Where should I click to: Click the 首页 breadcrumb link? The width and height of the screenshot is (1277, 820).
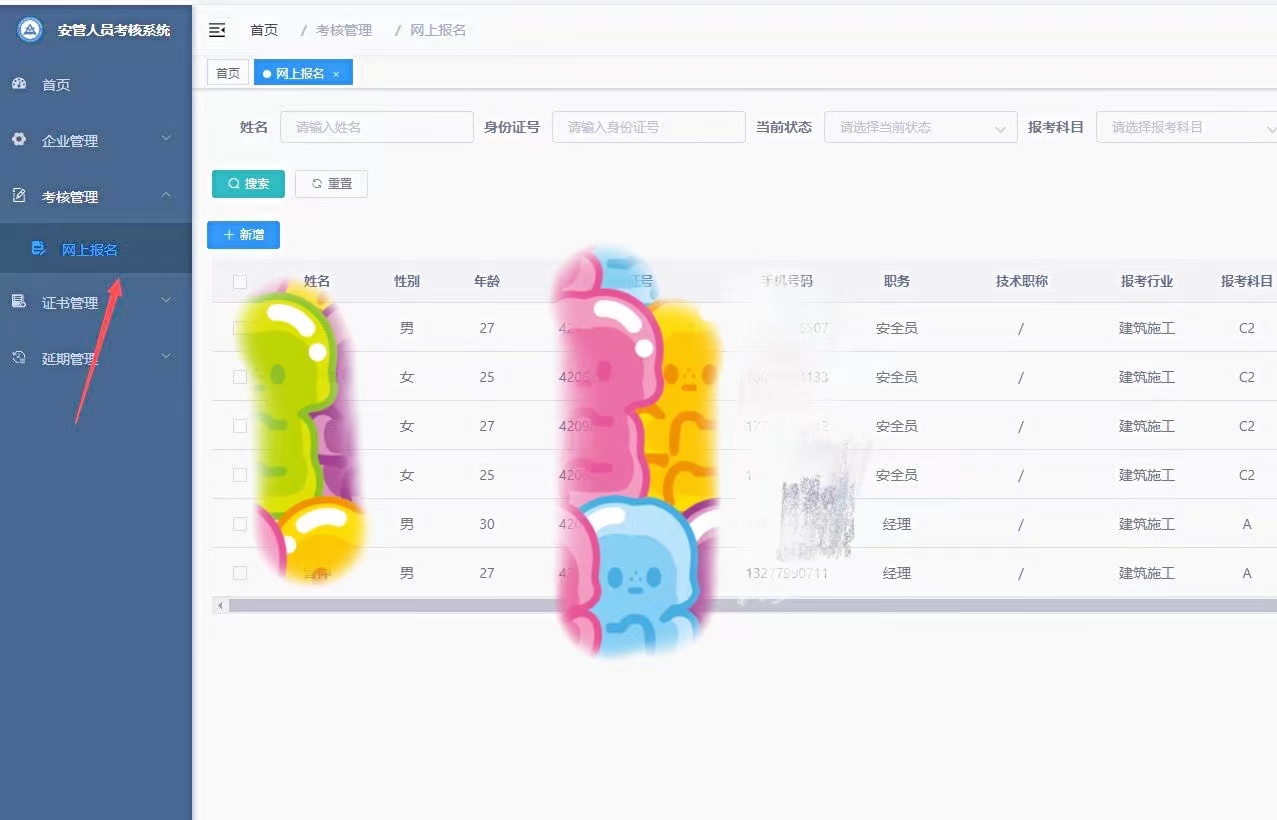pos(264,30)
